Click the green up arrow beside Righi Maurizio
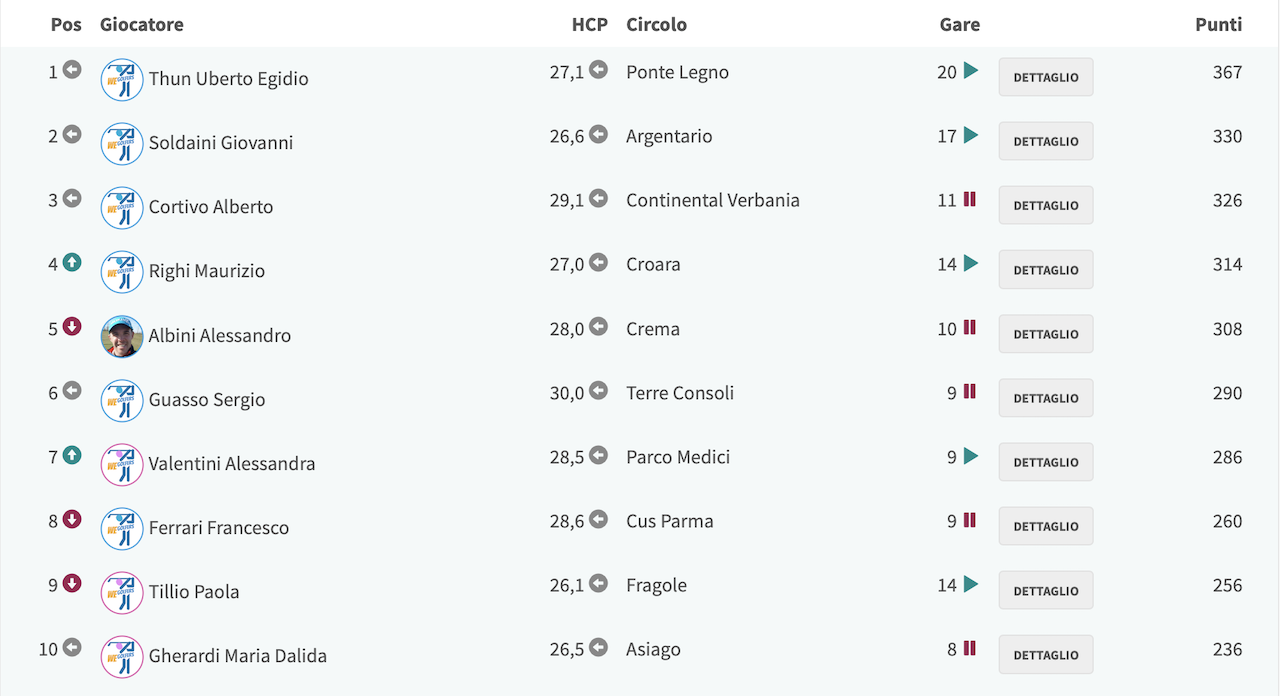The image size is (1280, 696). coord(72,262)
